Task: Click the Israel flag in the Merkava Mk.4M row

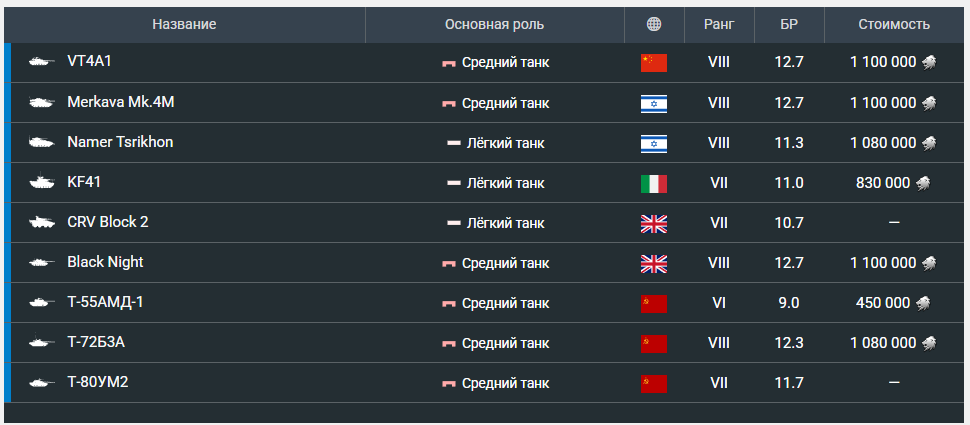Action: [x=654, y=103]
